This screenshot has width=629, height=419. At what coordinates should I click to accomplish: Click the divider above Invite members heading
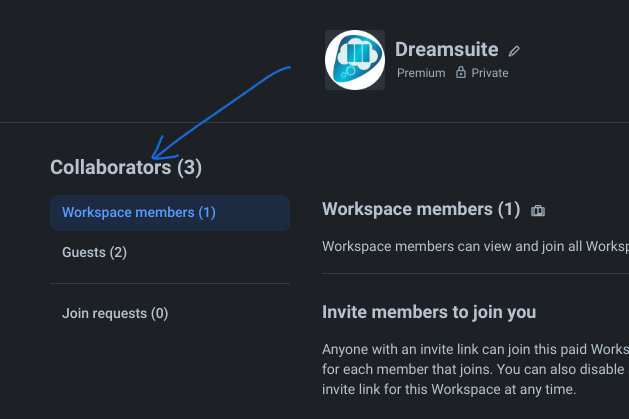475,273
